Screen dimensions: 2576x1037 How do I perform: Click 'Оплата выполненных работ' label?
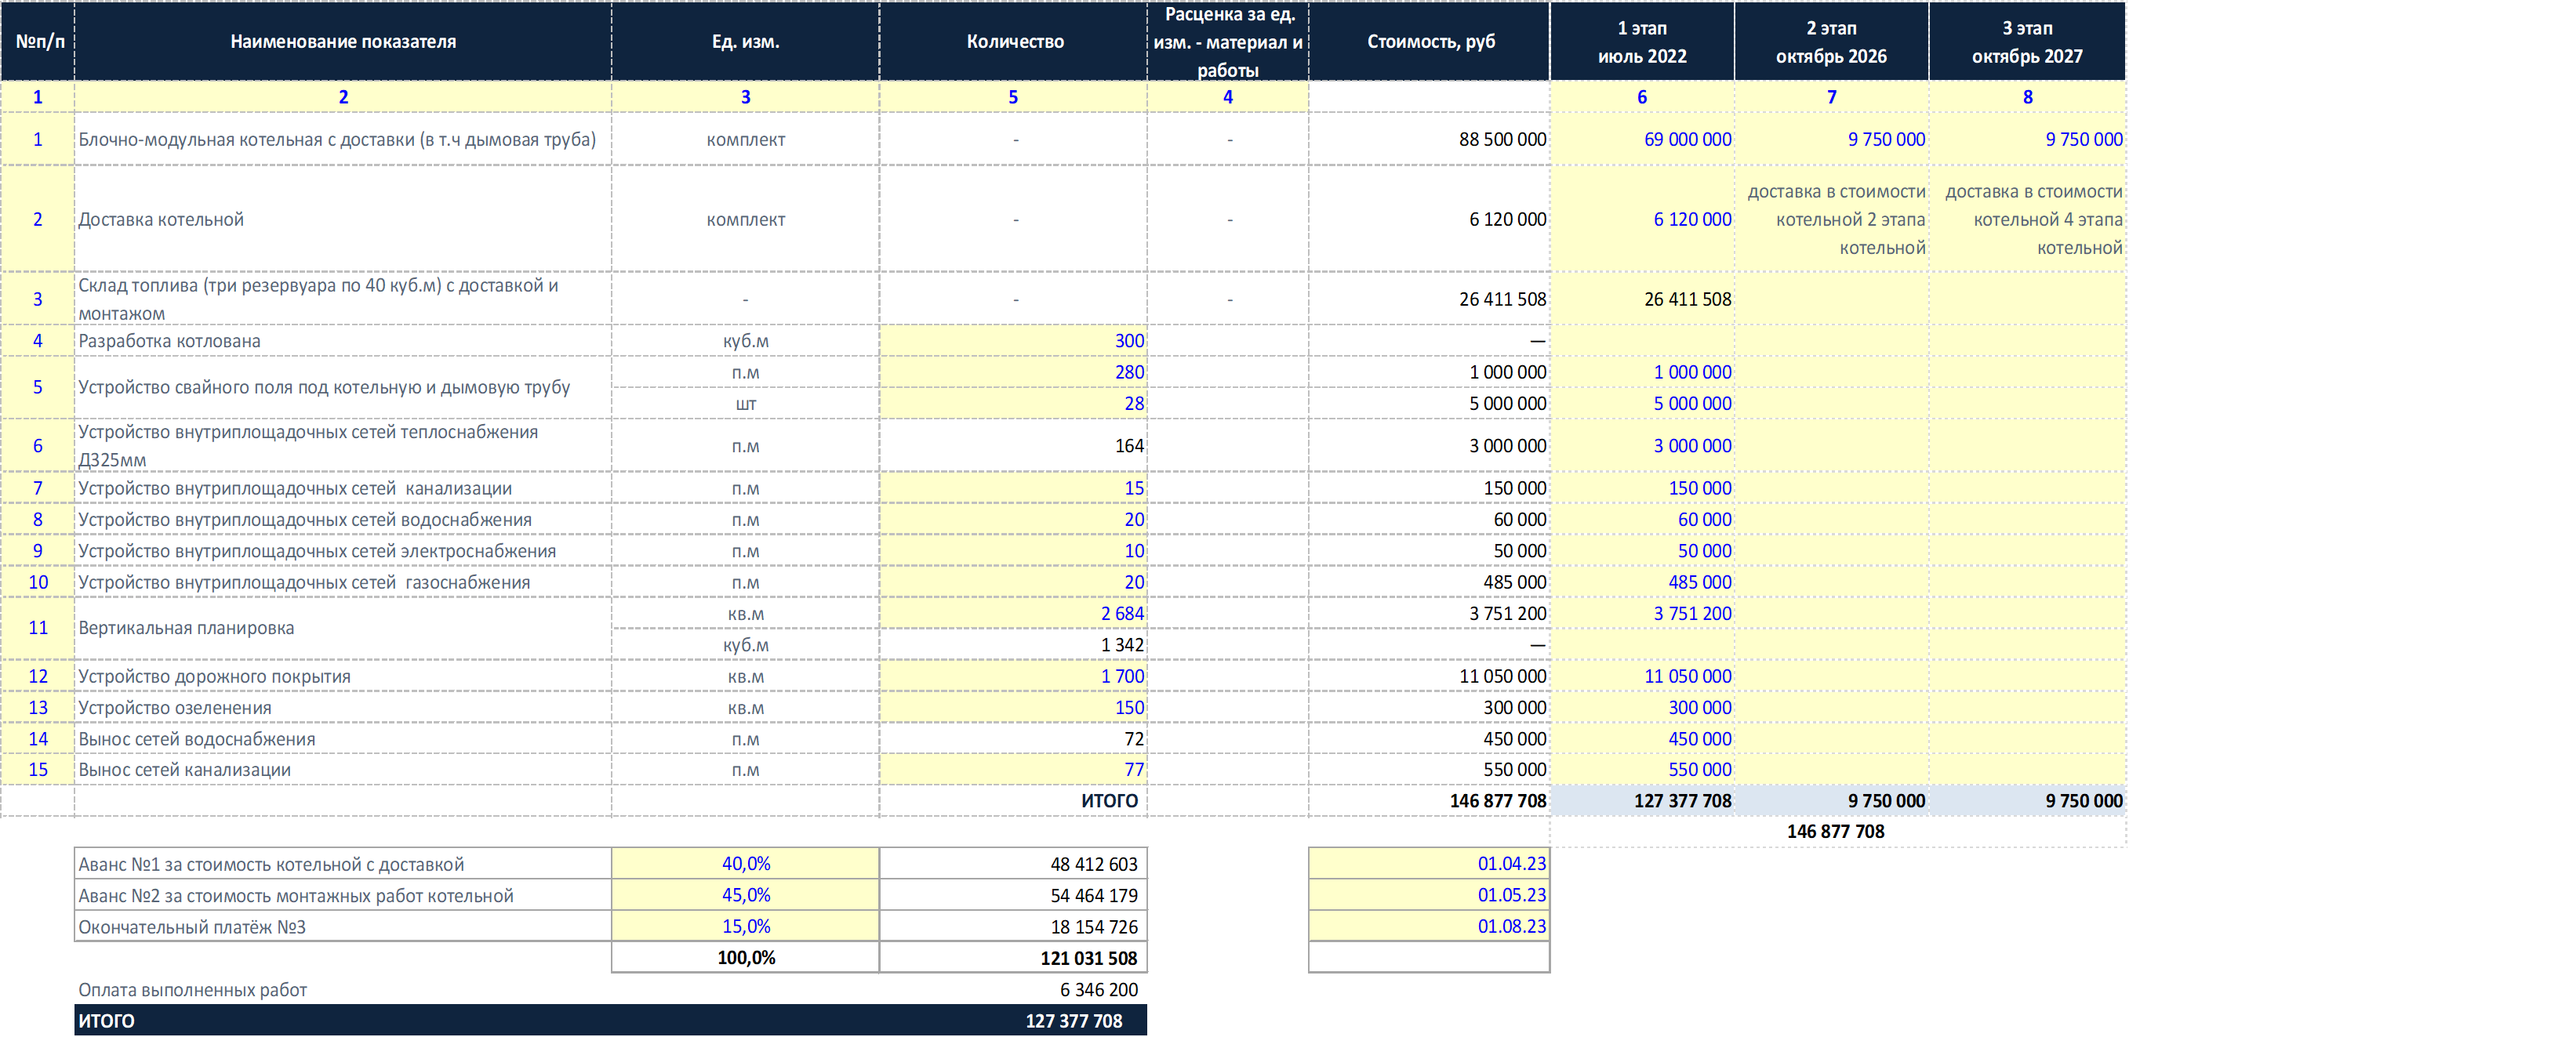[193, 989]
